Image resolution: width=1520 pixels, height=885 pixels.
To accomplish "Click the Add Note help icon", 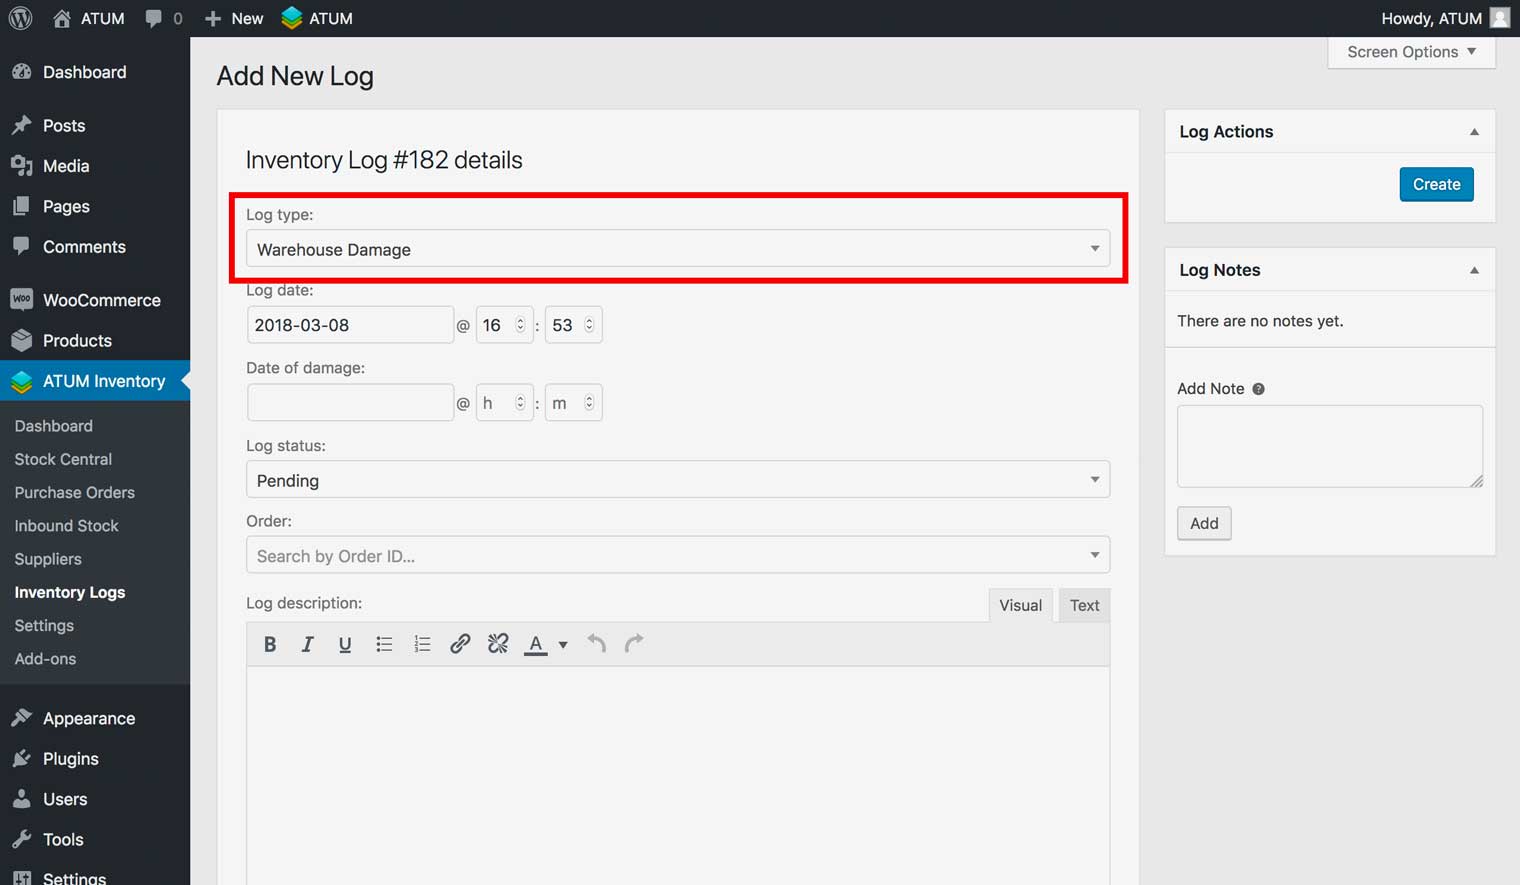I will [1258, 389].
